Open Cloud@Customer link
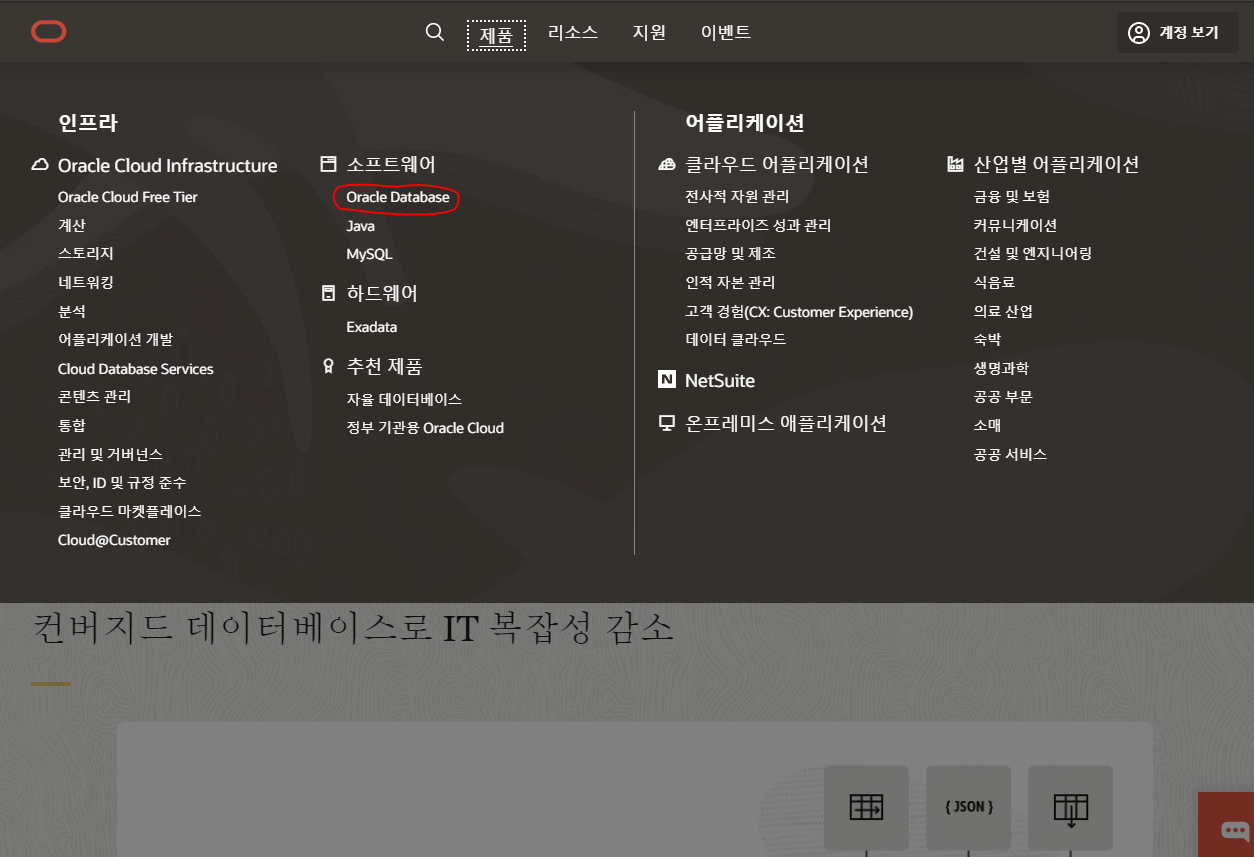The width and height of the screenshot is (1254, 857). click(114, 540)
